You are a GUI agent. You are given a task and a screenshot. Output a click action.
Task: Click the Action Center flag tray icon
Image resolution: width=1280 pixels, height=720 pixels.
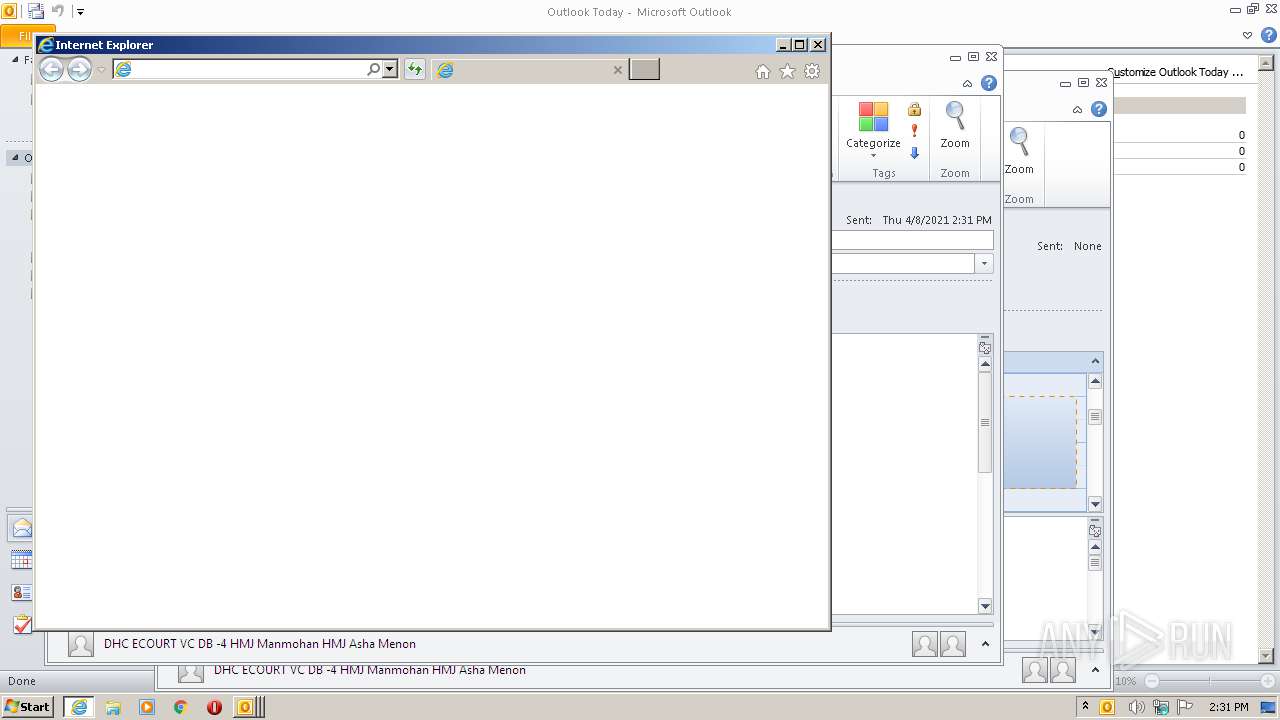[1185, 707]
